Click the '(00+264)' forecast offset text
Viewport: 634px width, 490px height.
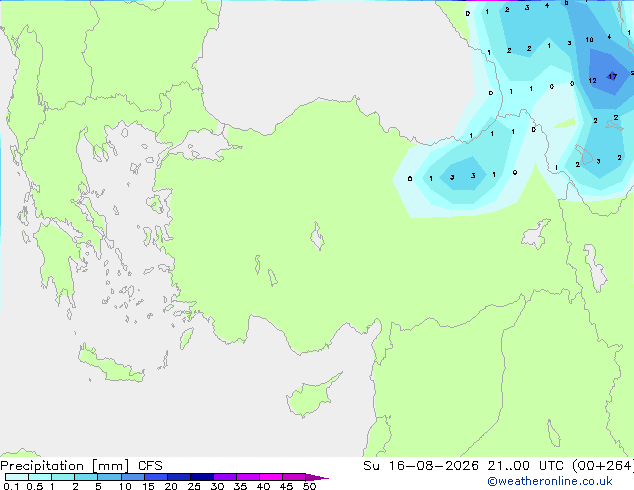[603, 466]
